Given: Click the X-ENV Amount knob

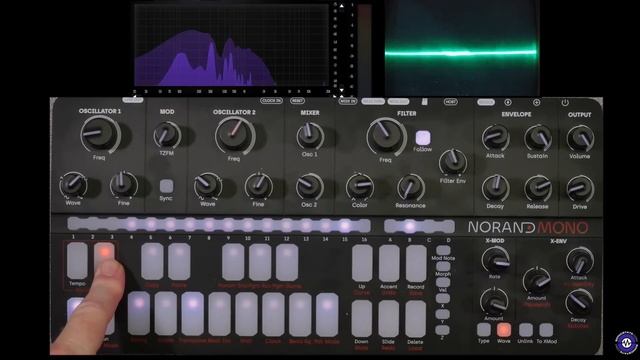Looking at the screenshot, I should click(x=536, y=281).
